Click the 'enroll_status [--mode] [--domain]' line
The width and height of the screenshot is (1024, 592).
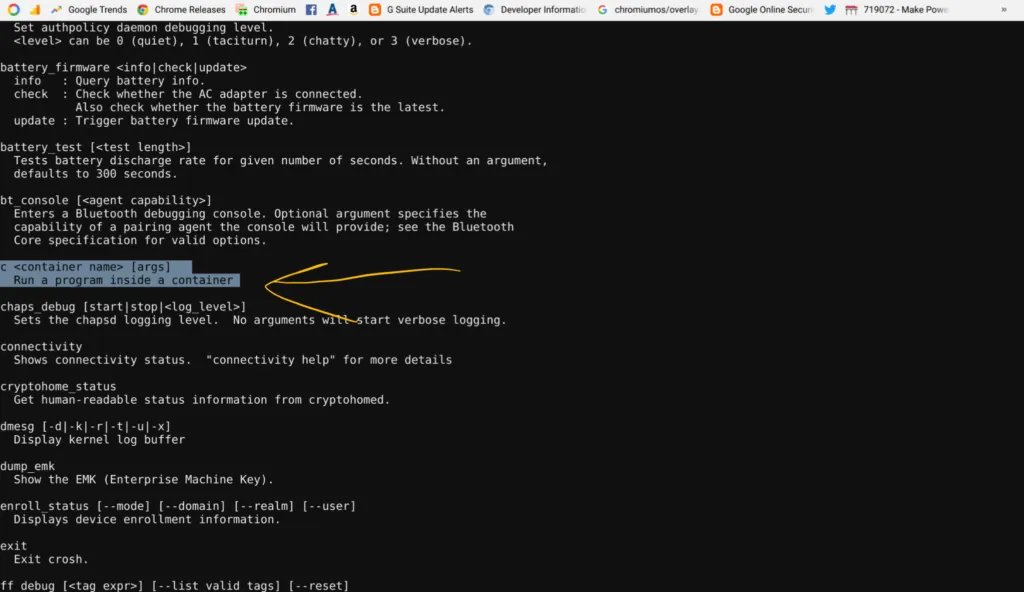178,506
